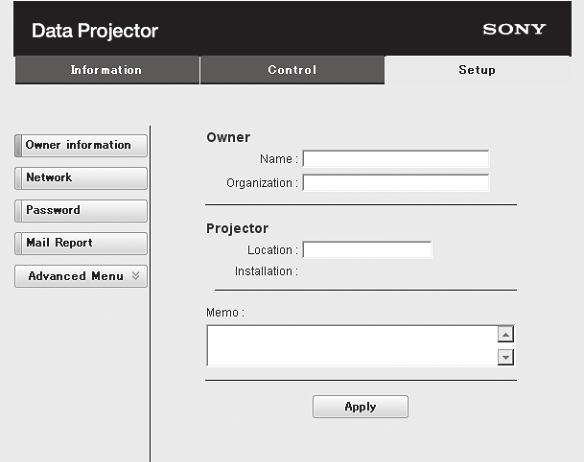The width and height of the screenshot is (584, 462).
Task: Click inside the Memo text area
Action: [x=352, y=345]
